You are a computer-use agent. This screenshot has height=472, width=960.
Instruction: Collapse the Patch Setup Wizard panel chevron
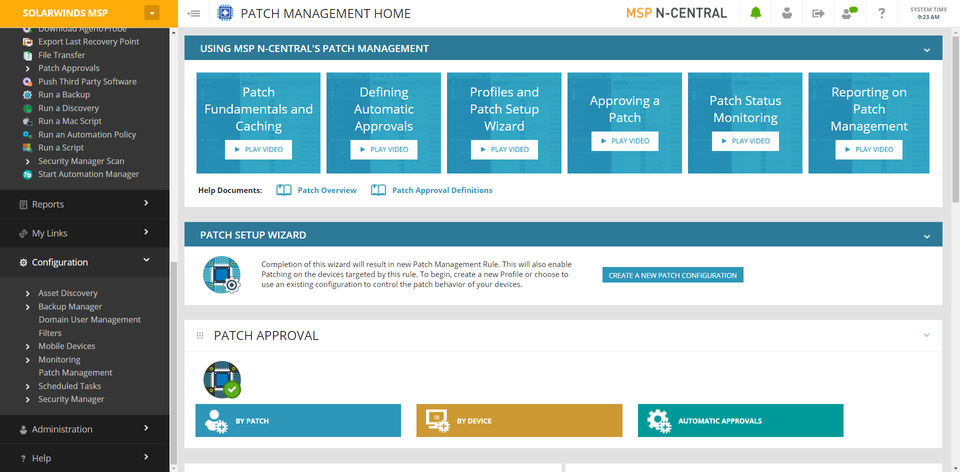tap(926, 236)
